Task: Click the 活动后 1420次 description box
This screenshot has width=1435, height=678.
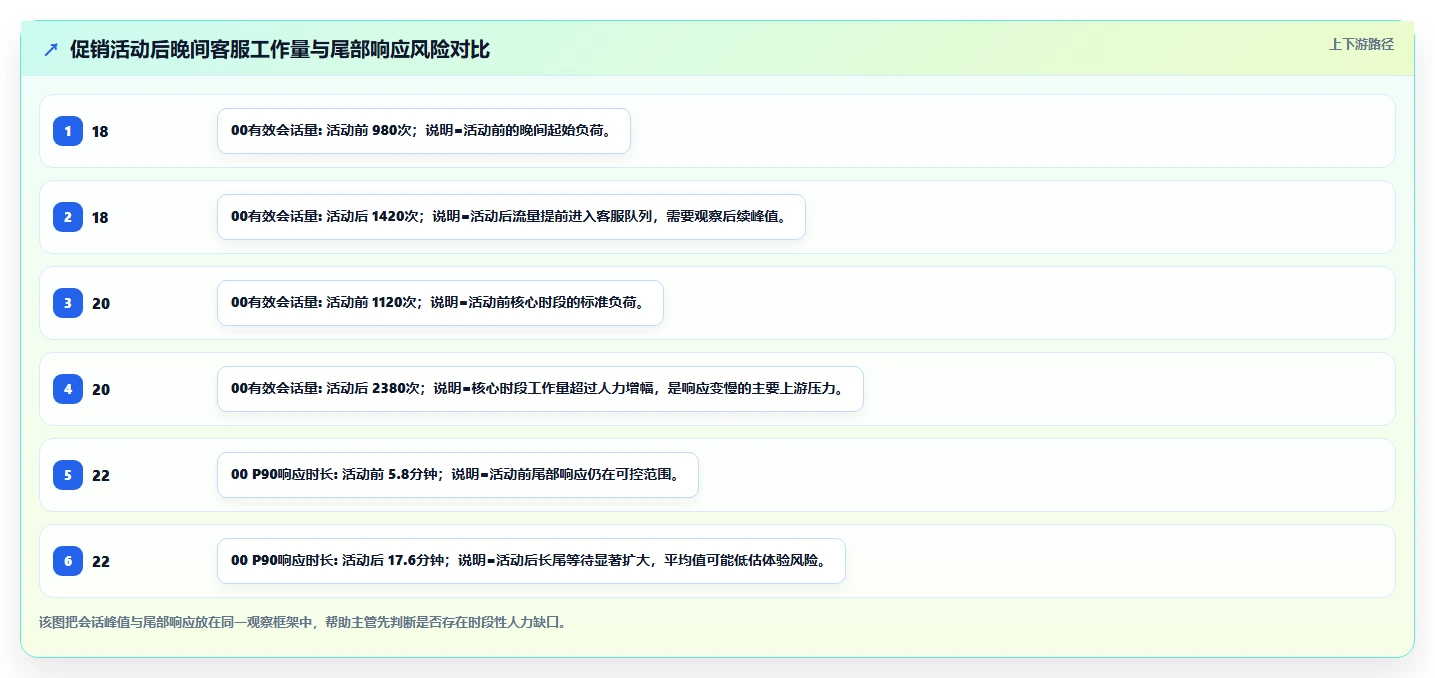Action: [x=511, y=217]
